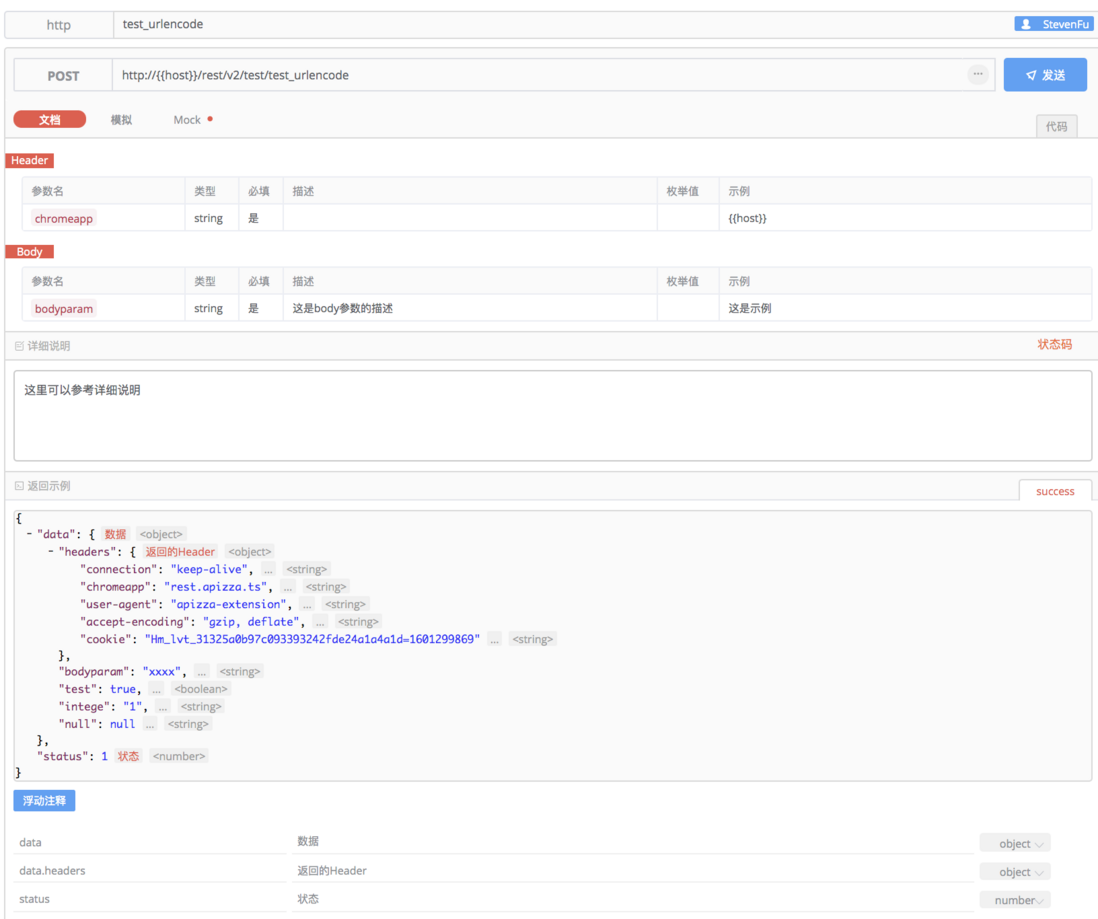The width and height of the screenshot is (1098, 919).
Task: Click the test_urlencode name field
Action: pos(560,25)
